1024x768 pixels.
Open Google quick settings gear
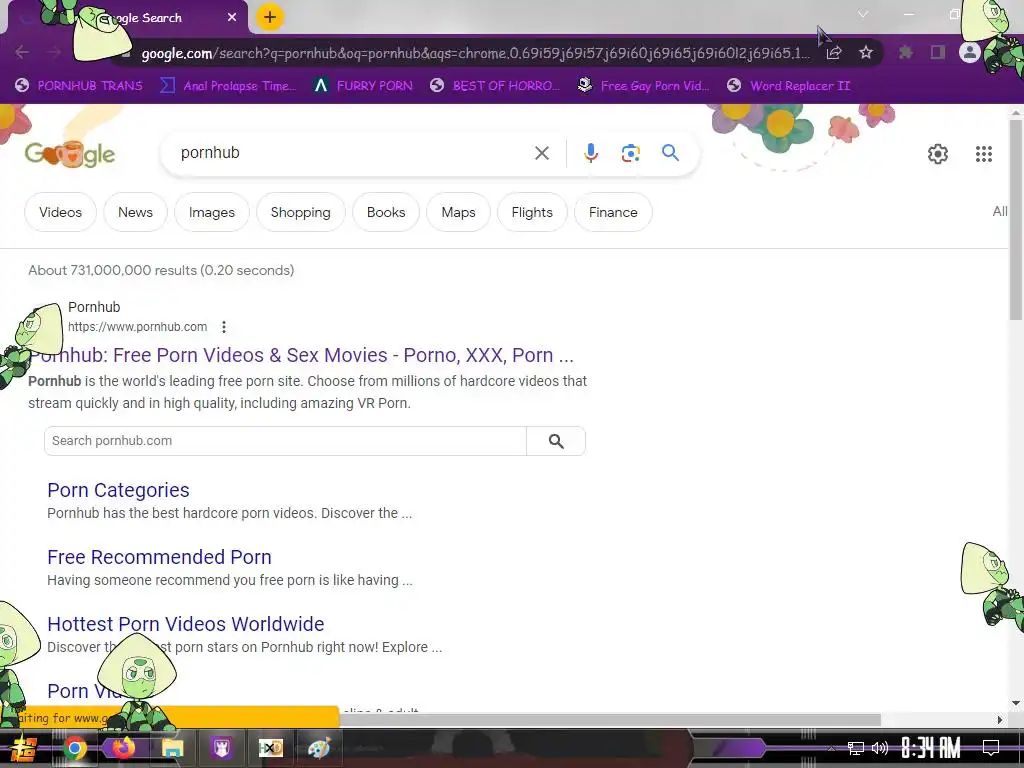[x=938, y=154]
